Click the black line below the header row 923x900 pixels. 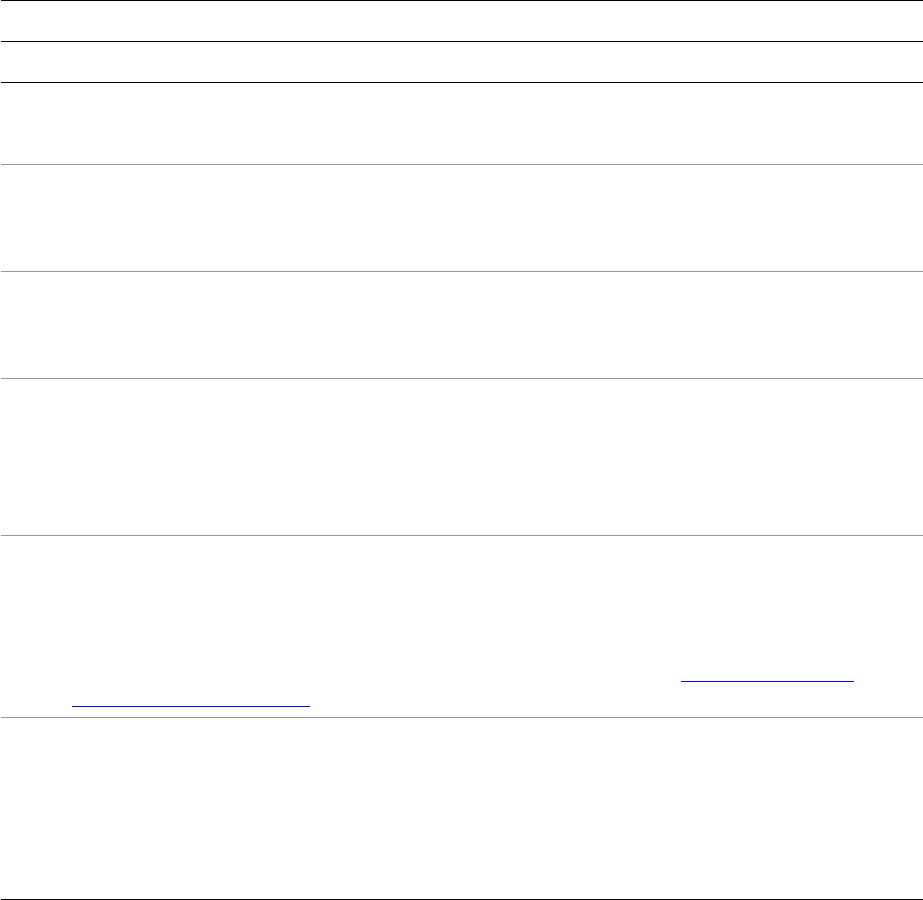point(461,82)
